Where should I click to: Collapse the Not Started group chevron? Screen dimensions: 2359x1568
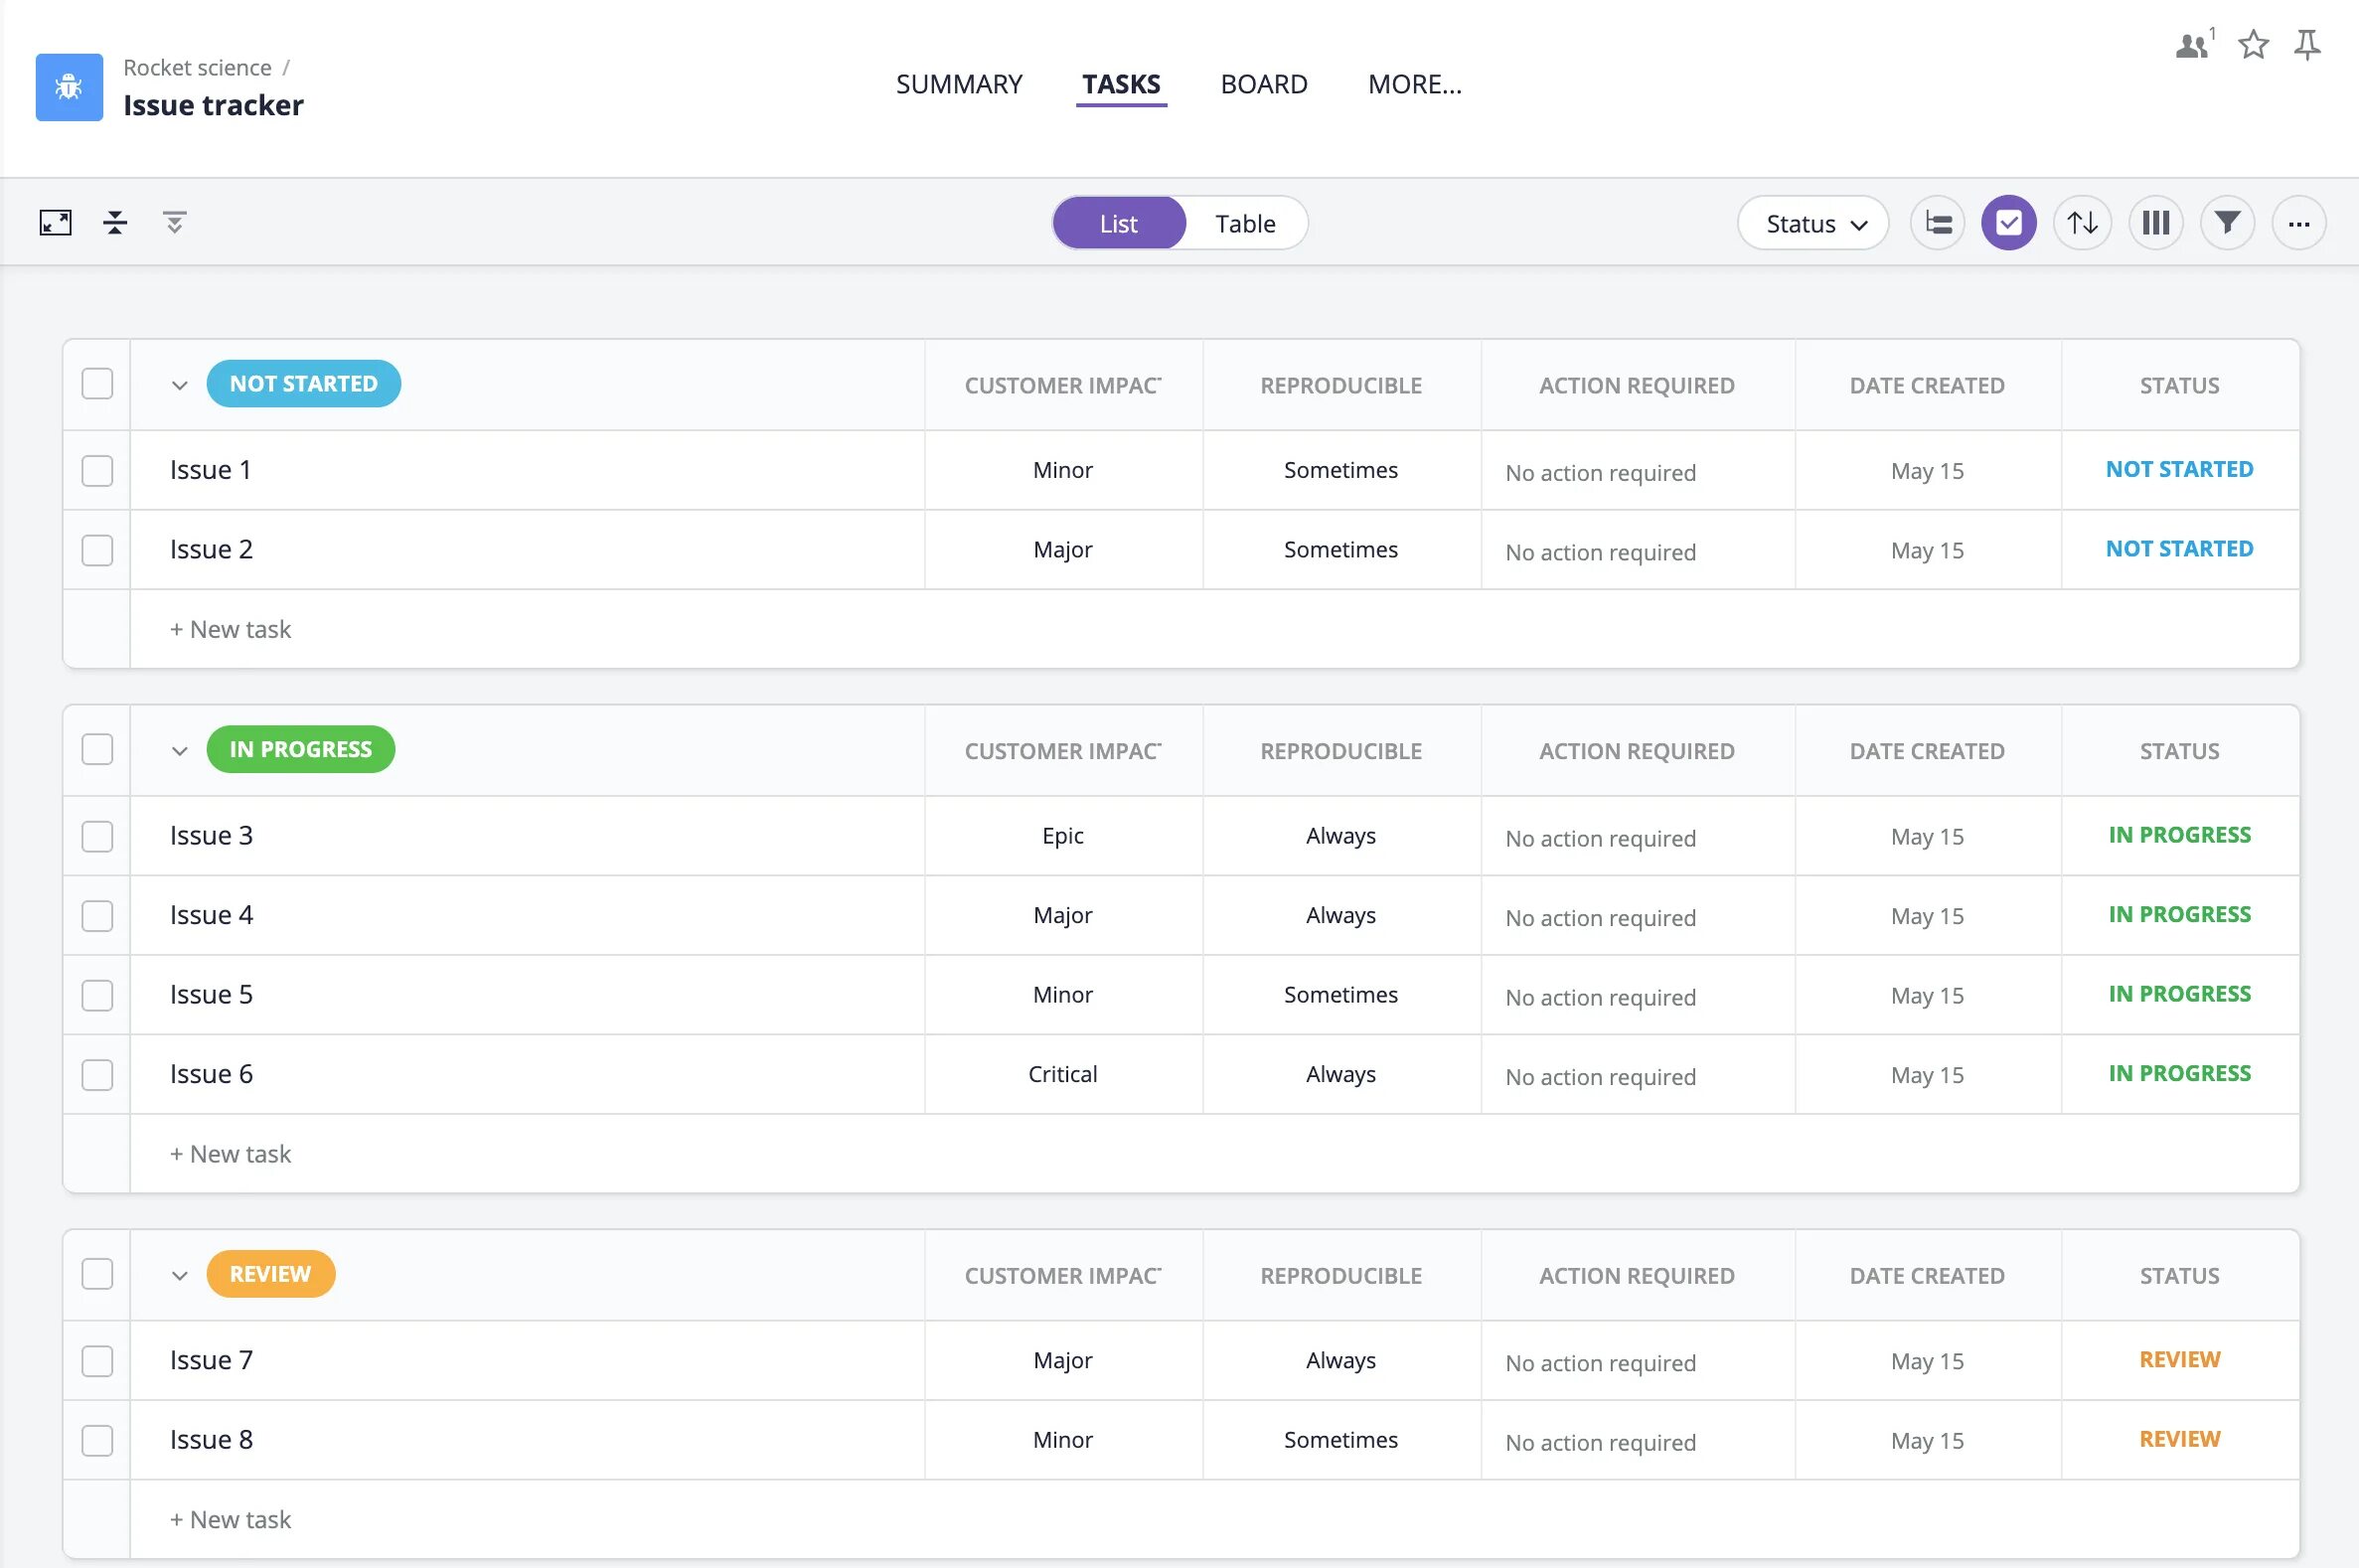tap(180, 385)
